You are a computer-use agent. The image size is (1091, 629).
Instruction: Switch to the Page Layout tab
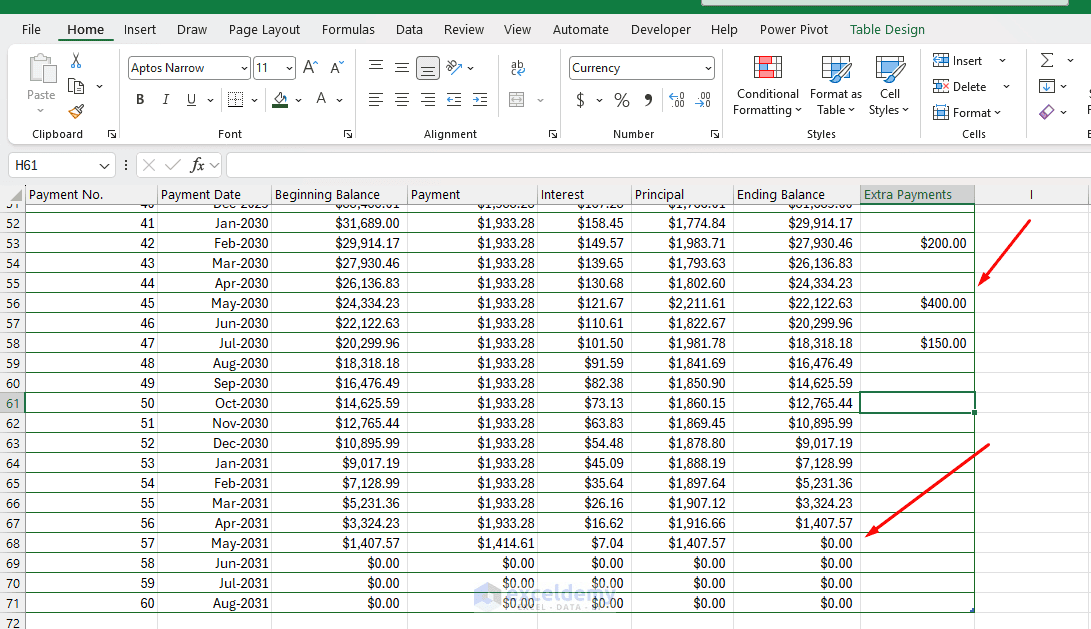click(264, 29)
